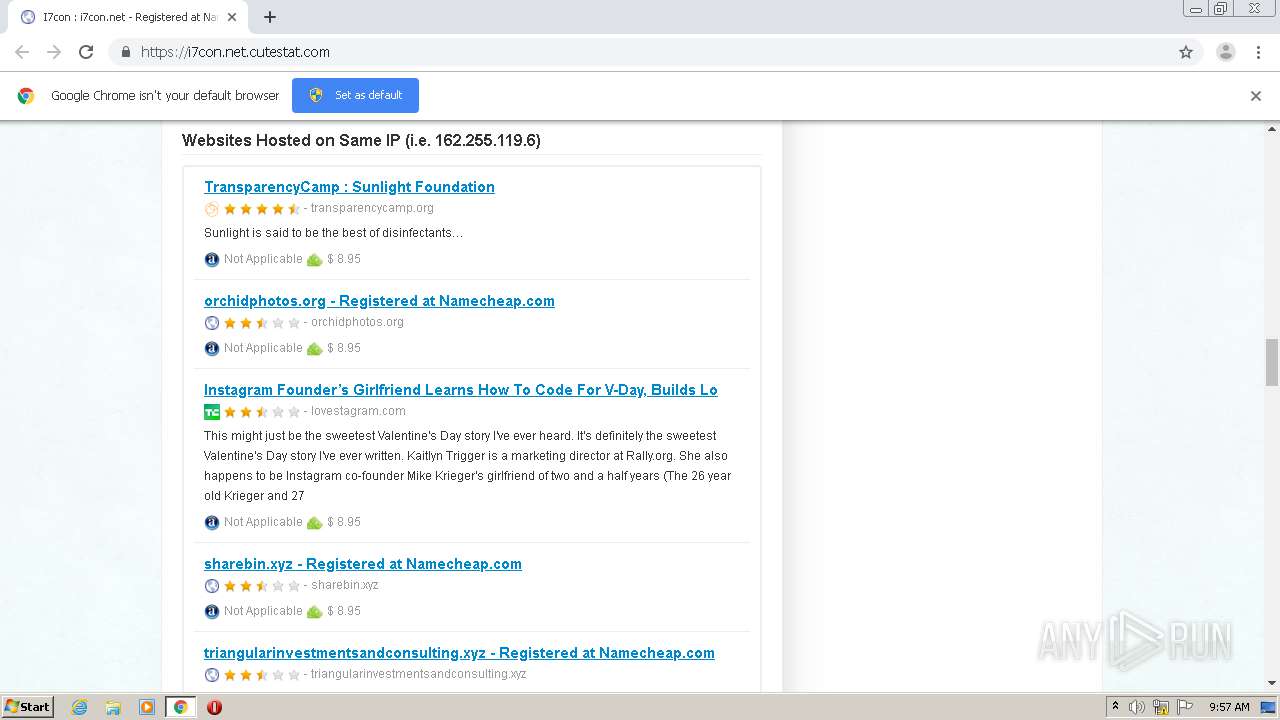Open orchidphotos.org Namecheap link
Image resolution: width=1280 pixels, height=720 pixels.
[379, 301]
